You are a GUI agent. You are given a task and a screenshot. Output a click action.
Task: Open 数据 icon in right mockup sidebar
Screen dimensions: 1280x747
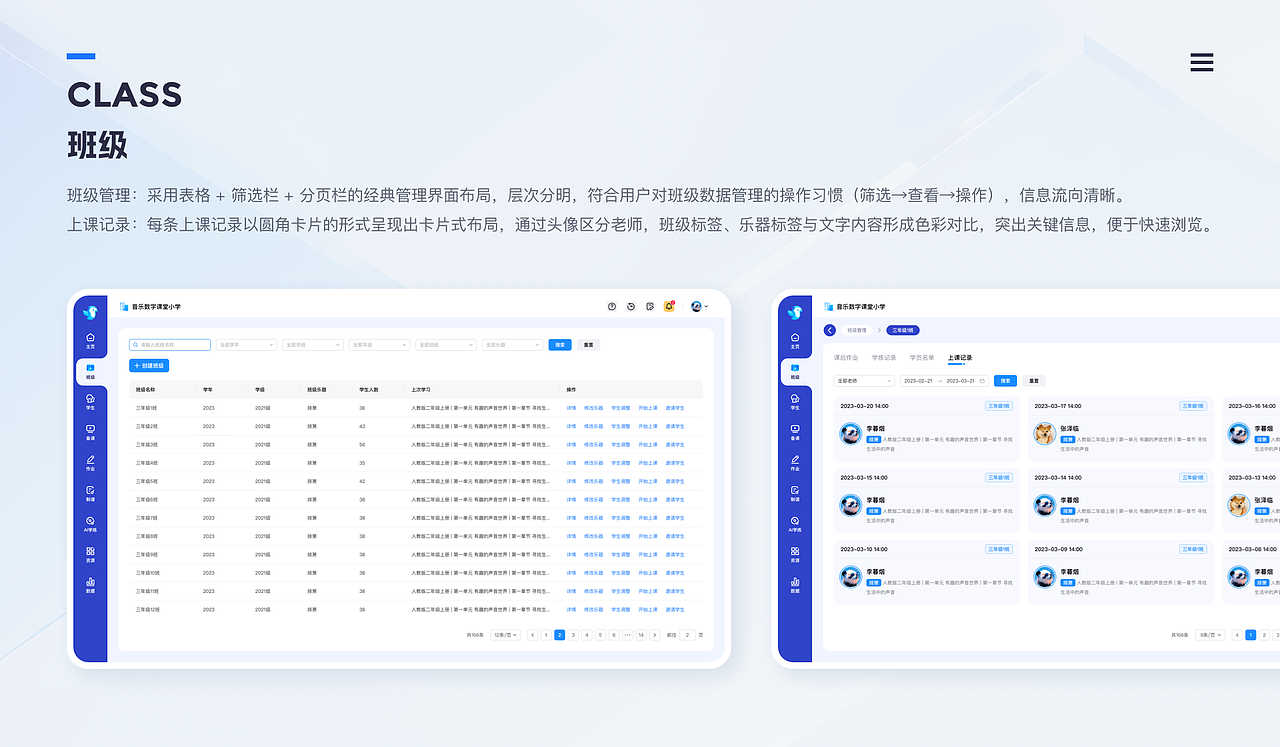click(795, 585)
